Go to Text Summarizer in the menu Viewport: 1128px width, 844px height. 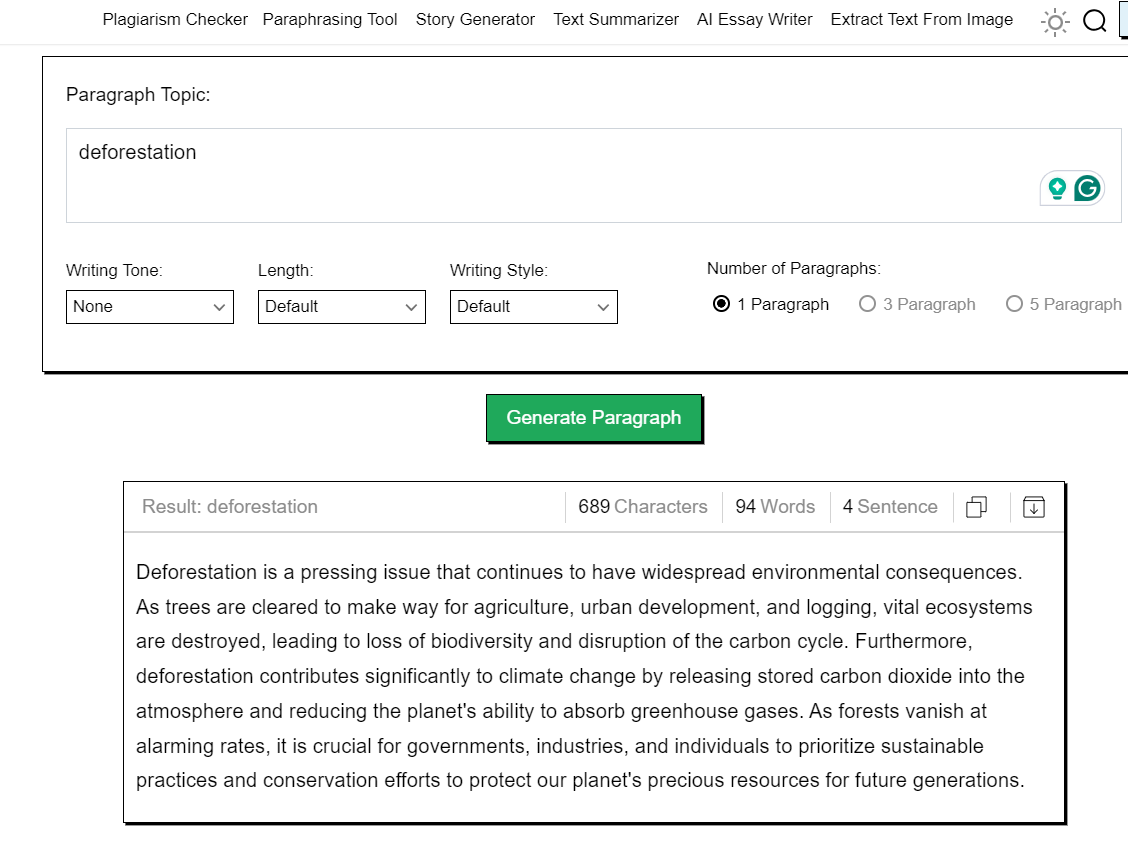(616, 19)
